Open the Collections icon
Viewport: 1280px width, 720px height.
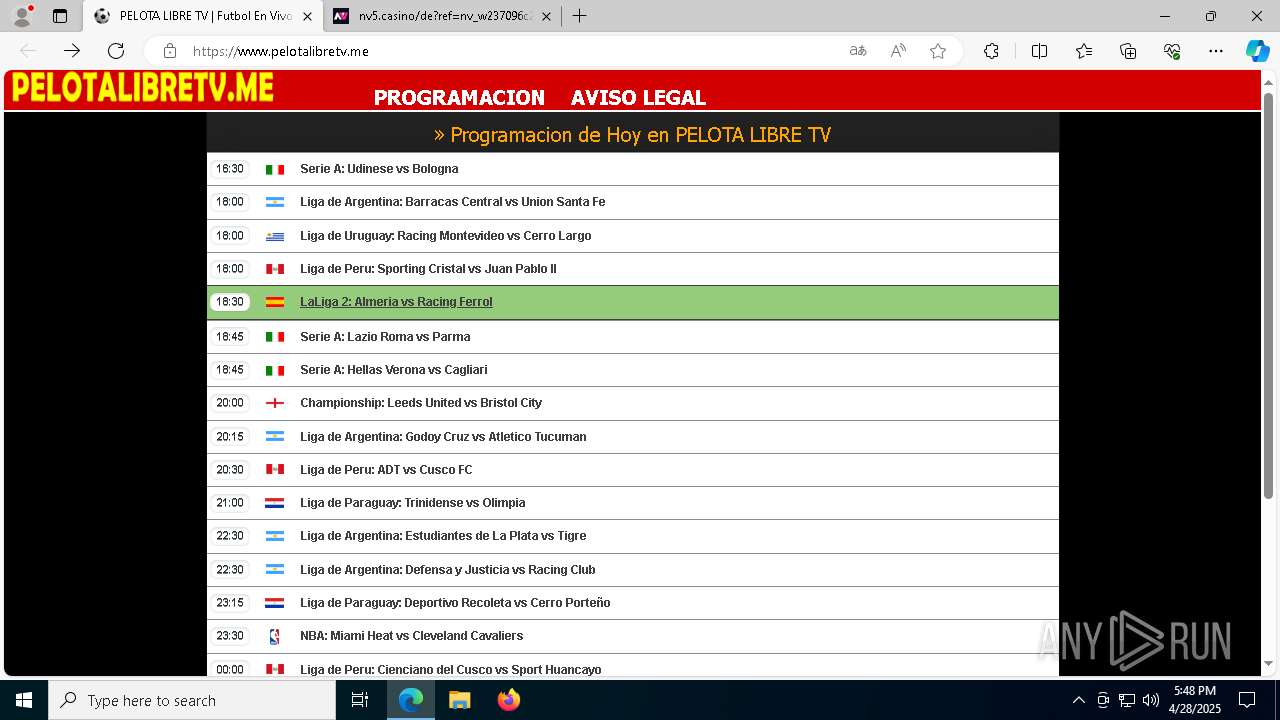(x=1128, y=51)
